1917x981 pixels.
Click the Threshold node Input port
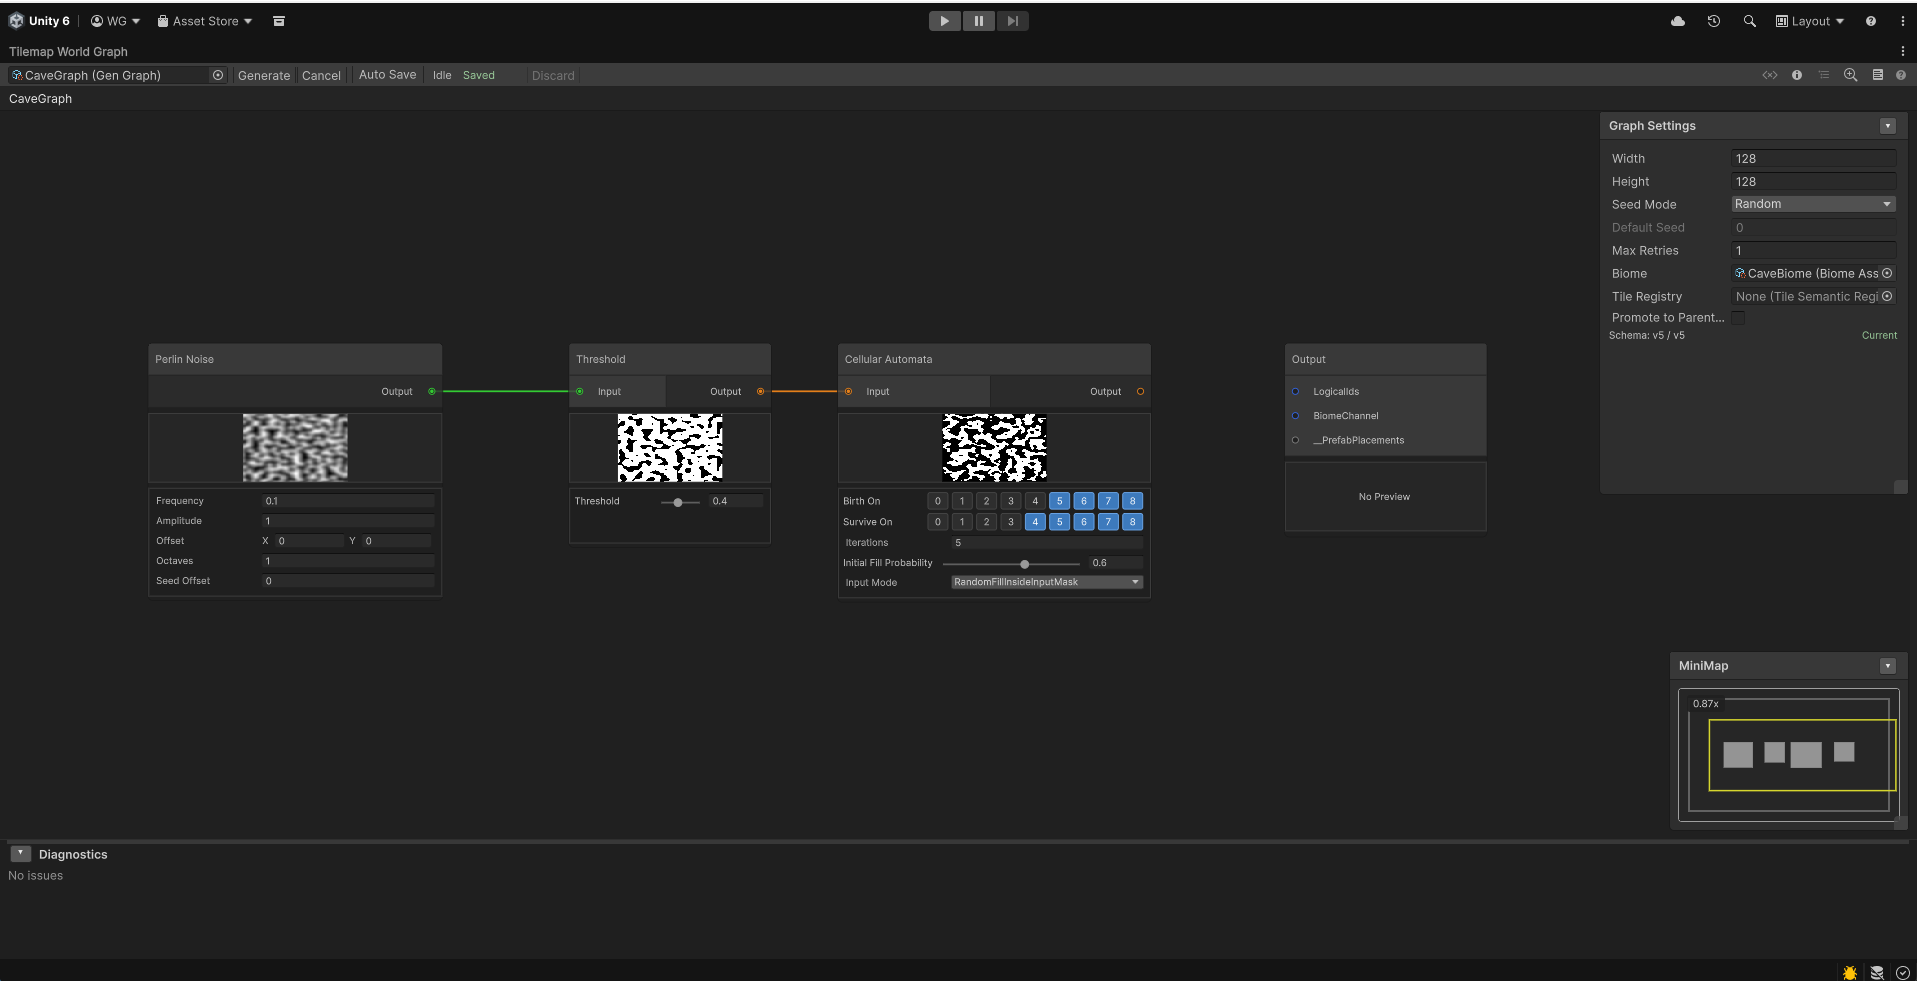[580, 392]
